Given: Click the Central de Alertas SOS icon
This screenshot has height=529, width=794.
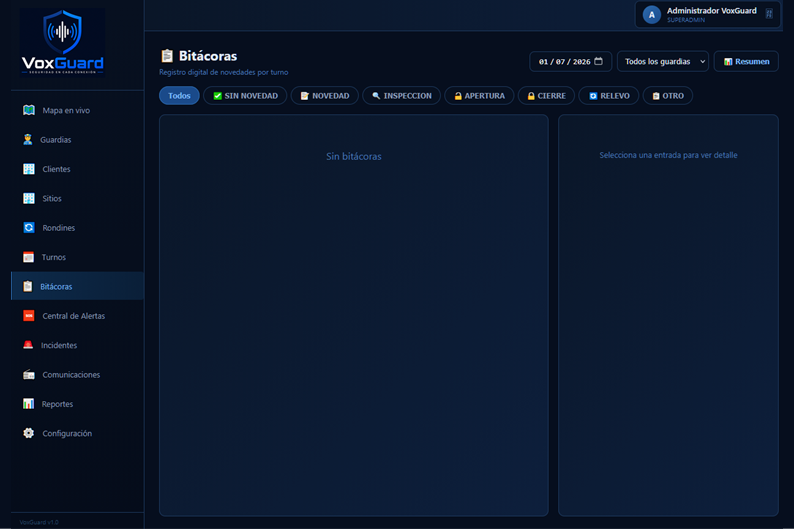Looking at the screenshot, I should point(29,315).
